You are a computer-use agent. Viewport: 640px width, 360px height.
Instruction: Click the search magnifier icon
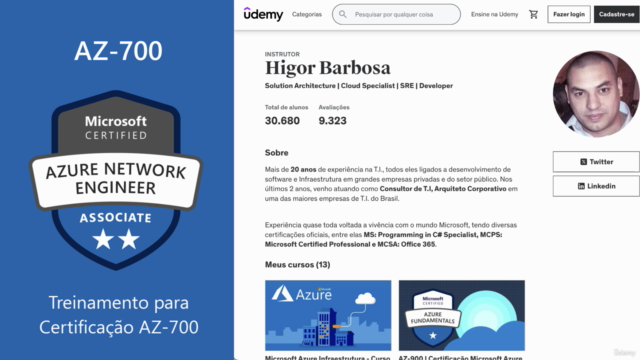click(343, 14)
